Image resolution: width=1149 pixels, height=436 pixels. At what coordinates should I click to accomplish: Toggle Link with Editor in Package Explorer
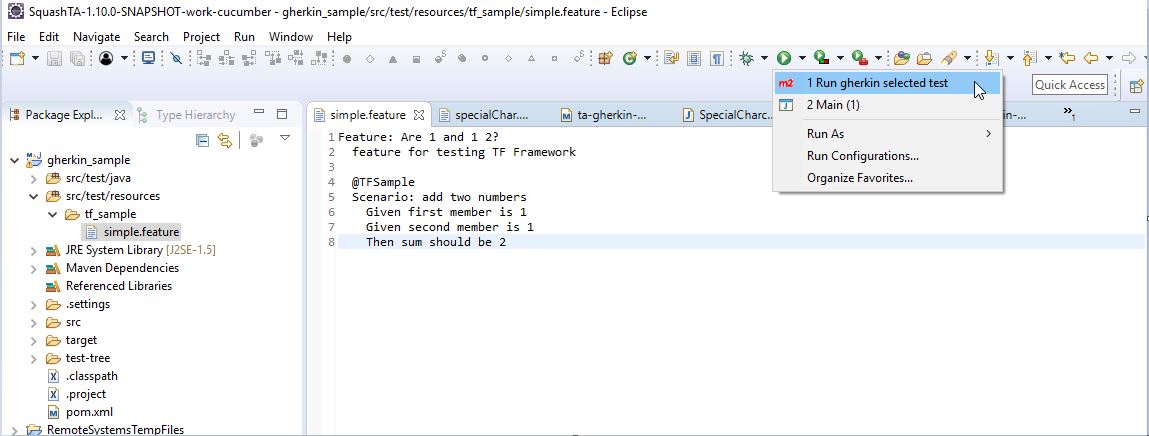click(x=225, y=141)
